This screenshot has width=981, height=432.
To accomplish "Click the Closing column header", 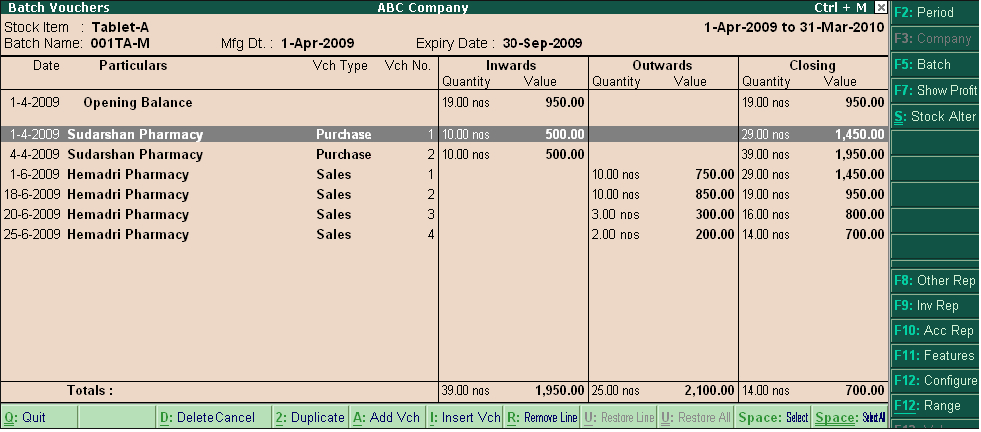I will point(812,65).
